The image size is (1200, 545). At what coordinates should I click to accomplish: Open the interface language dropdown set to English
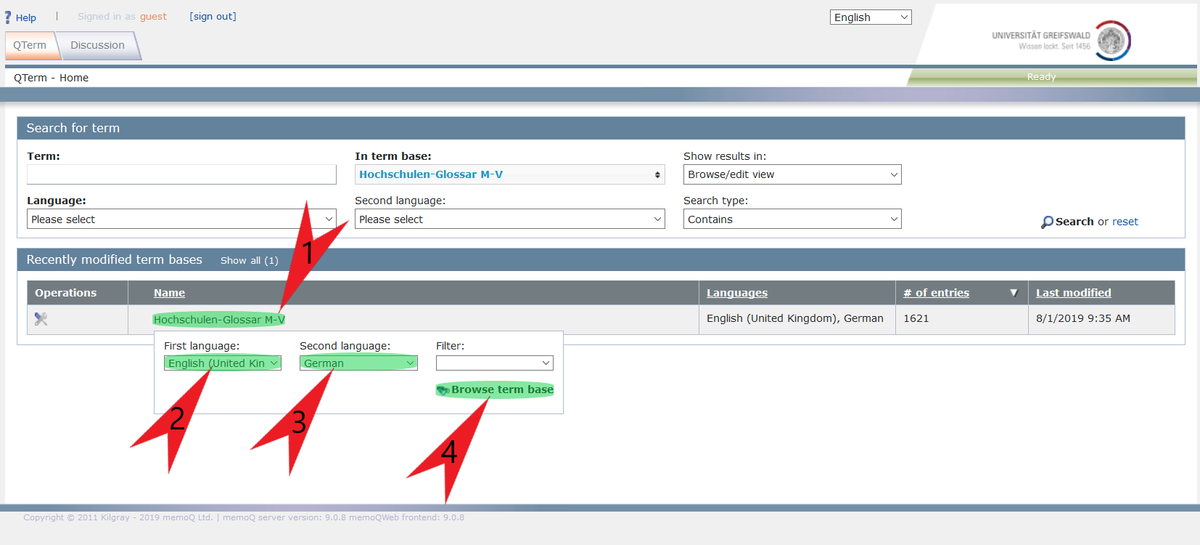click(871, 17)
